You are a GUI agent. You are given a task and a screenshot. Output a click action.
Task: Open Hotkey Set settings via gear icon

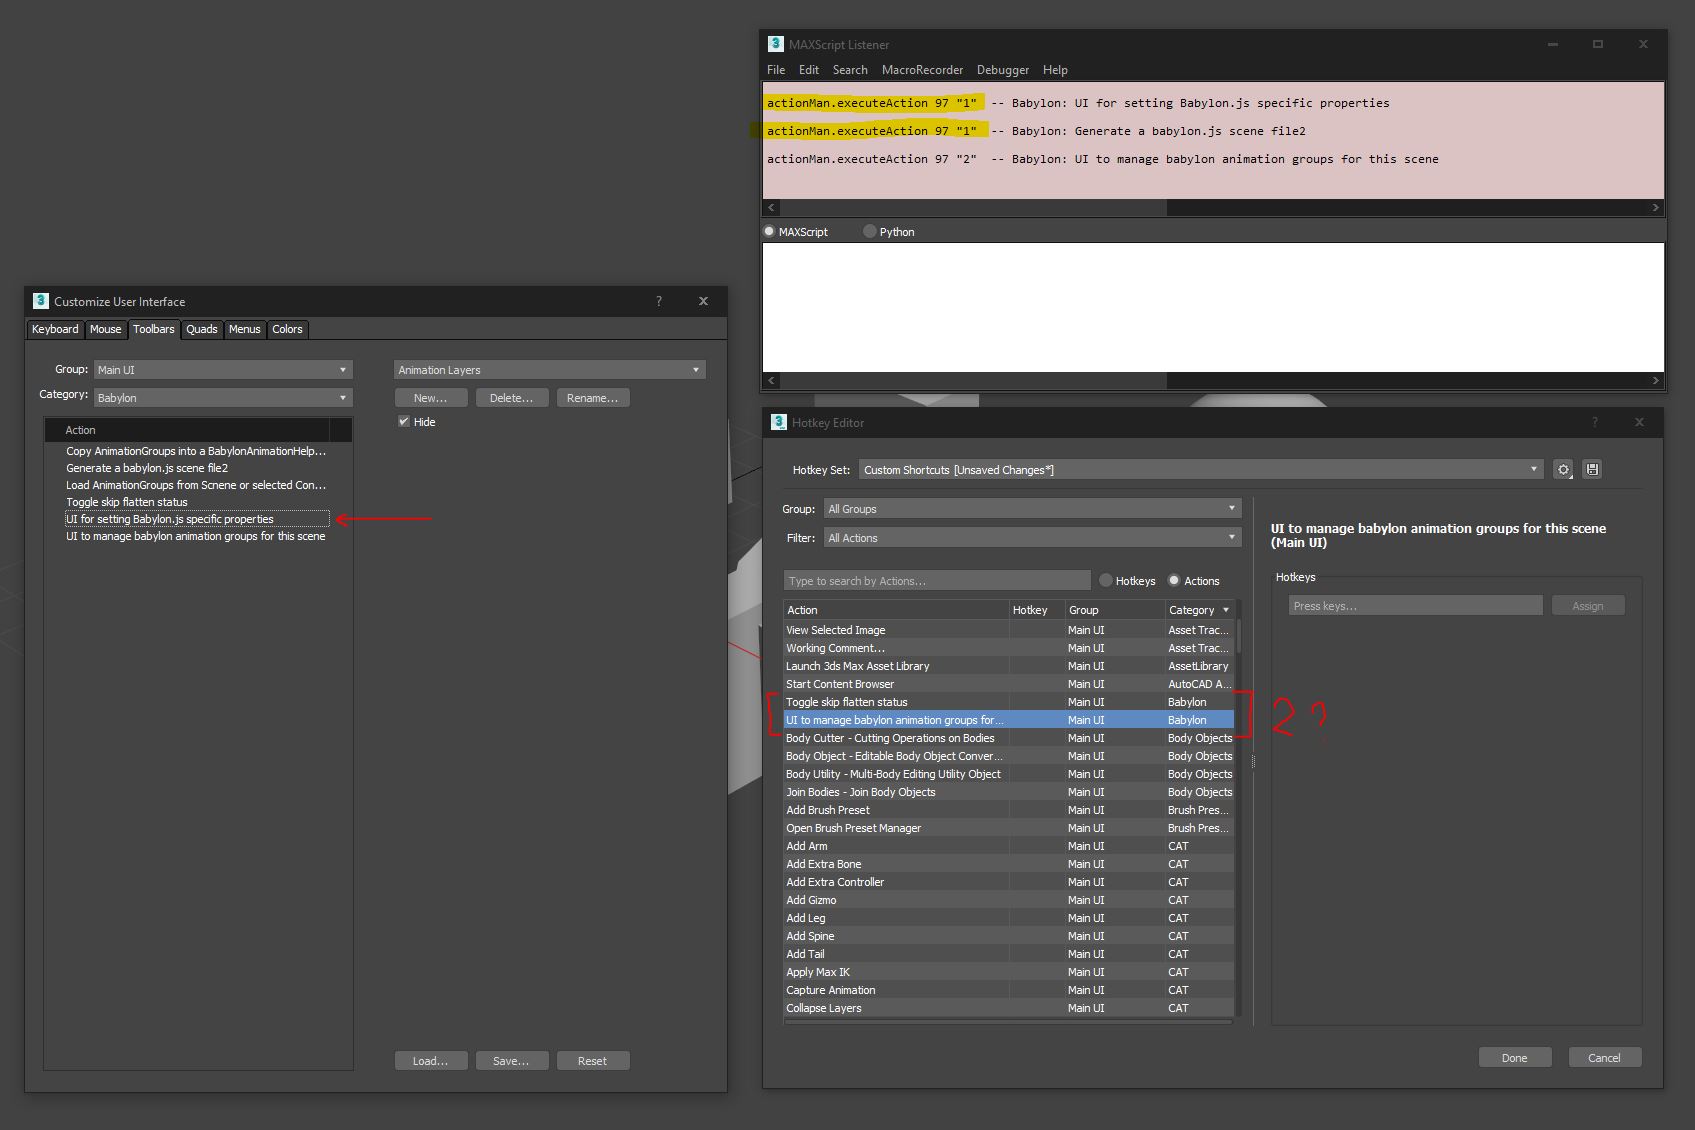pyautogui.click(x=1563, y=469)
